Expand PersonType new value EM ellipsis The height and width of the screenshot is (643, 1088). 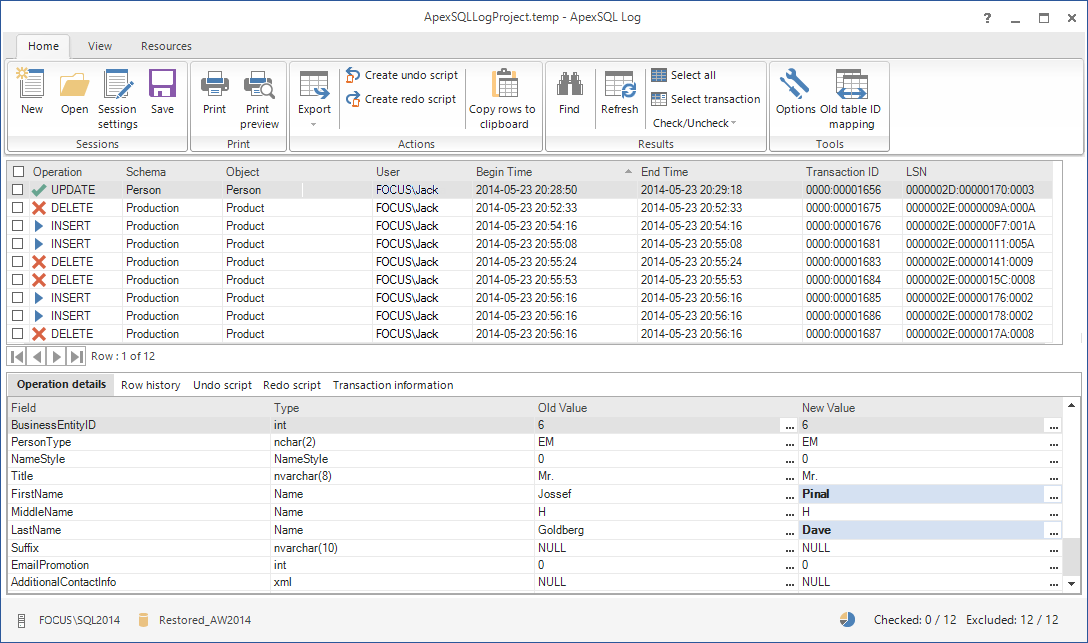[1053, 443]
